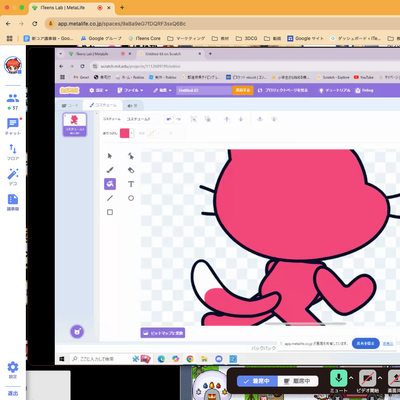The width and height of the screenshot is (400, 400).
Task: Open the decoration magic wand icon
Action: pos(13,177)
